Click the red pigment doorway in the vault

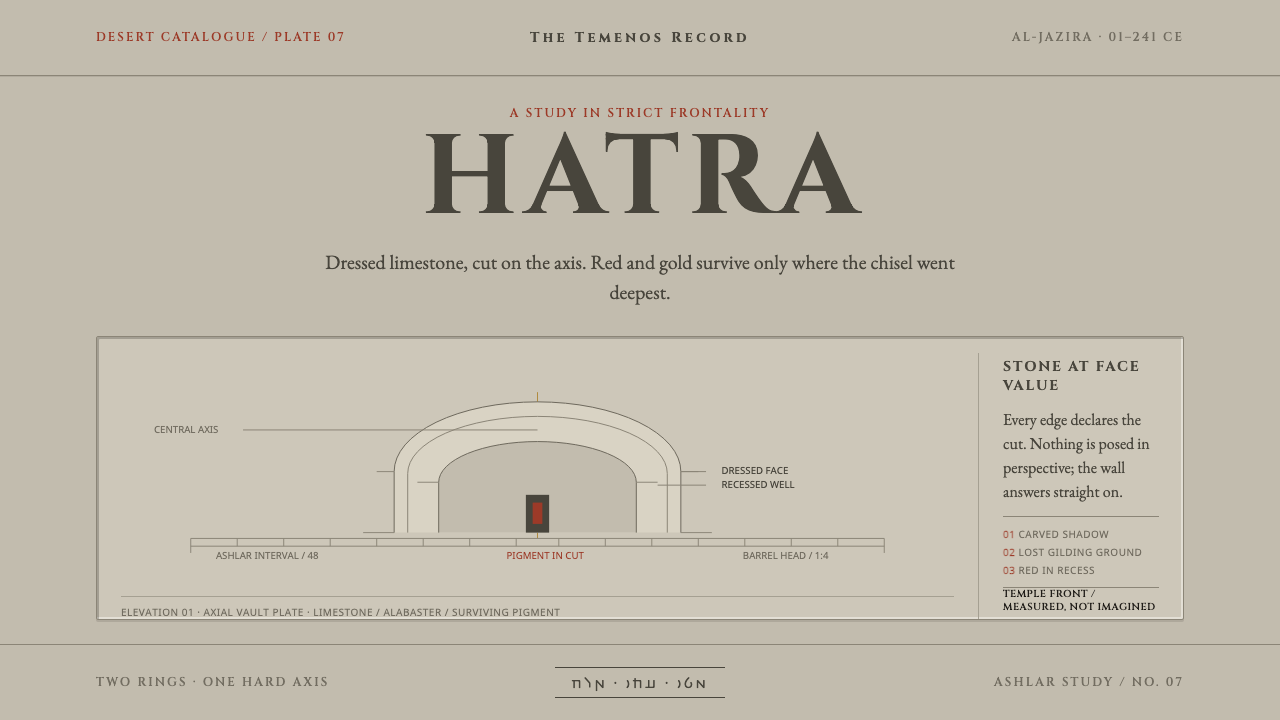click(537, 513)
